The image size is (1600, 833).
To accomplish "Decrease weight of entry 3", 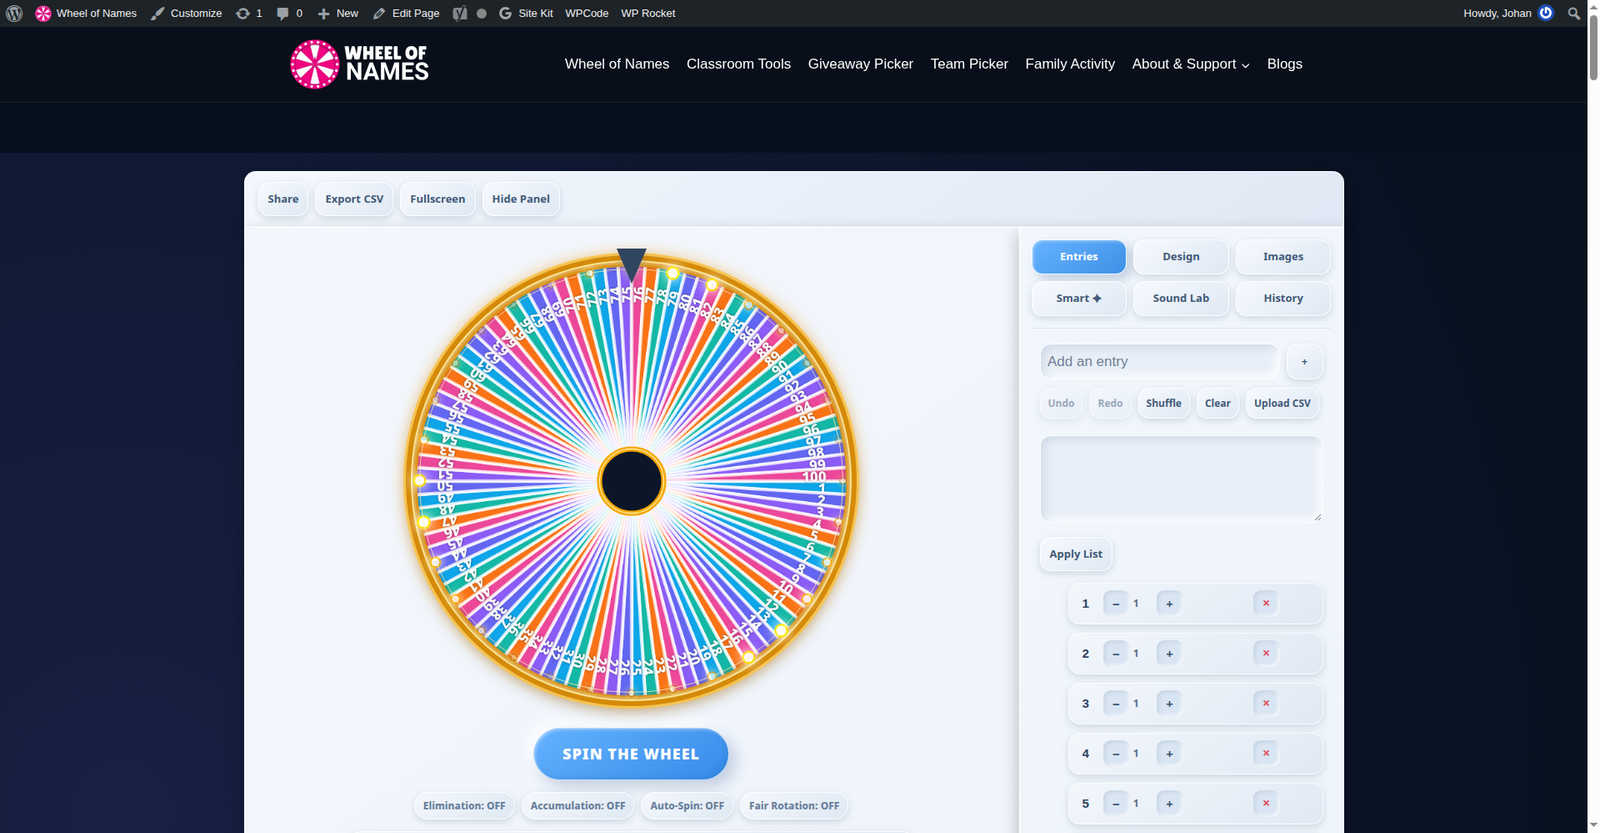I will [1116, 703].
